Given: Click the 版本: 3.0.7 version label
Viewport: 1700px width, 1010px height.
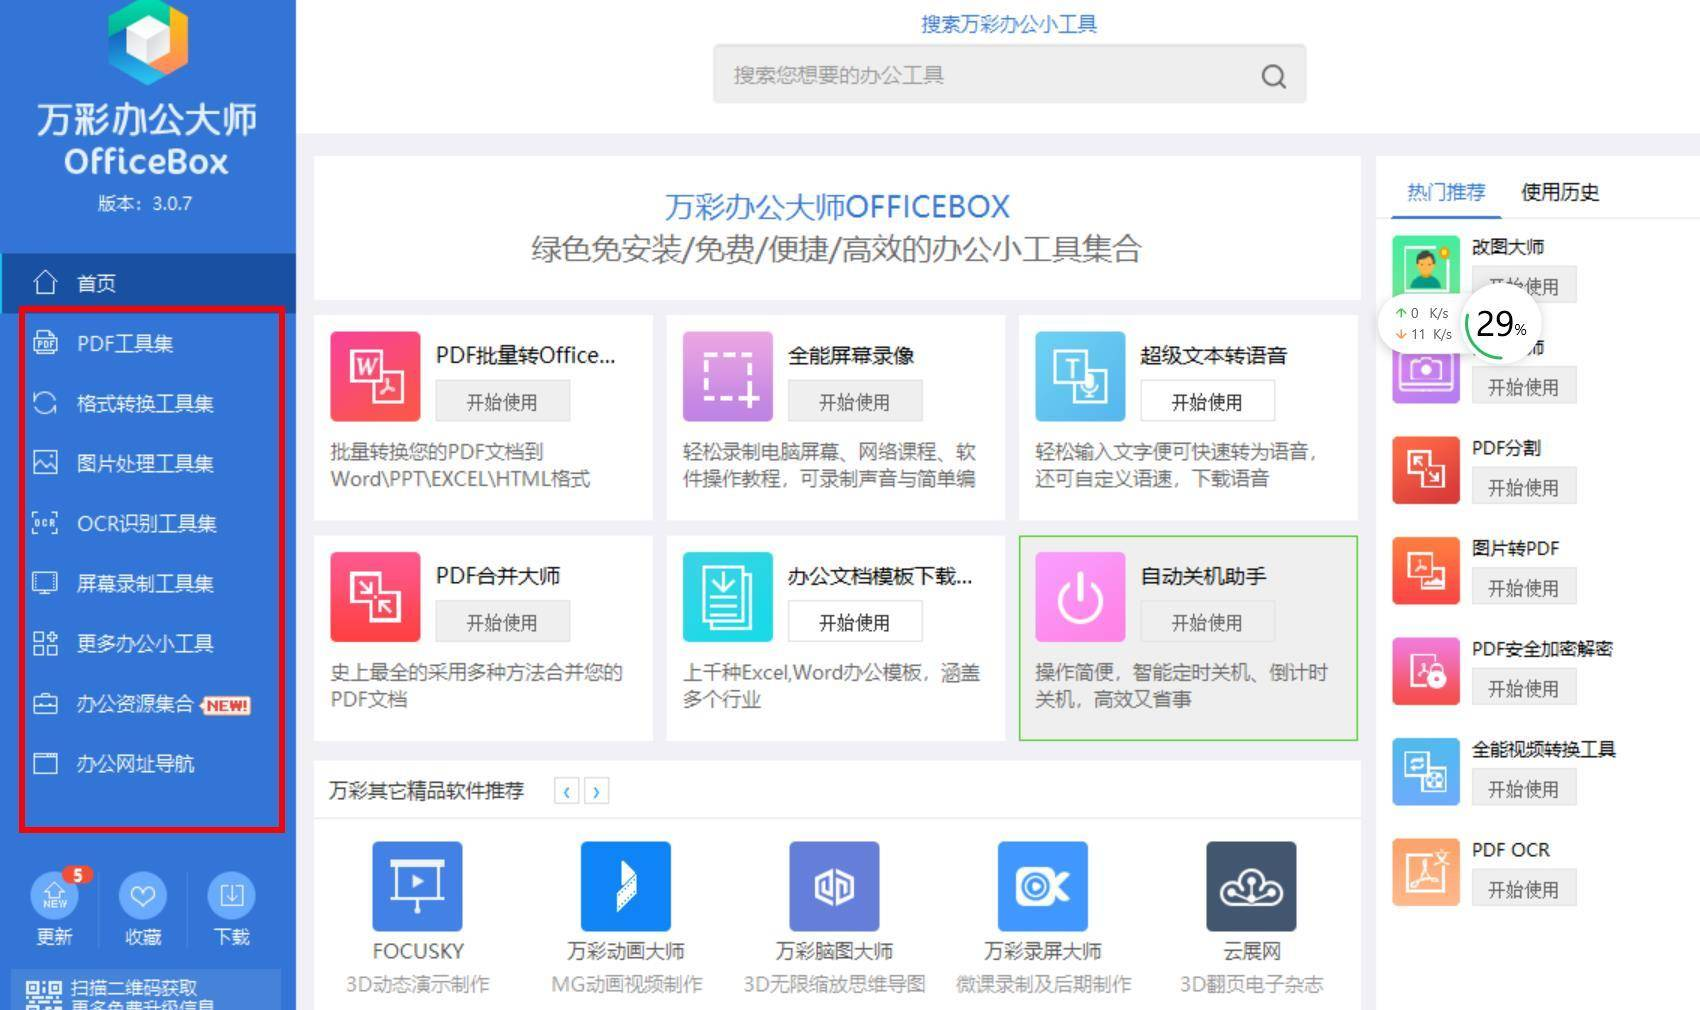Looking at the screenshot, I should point(146,203).
